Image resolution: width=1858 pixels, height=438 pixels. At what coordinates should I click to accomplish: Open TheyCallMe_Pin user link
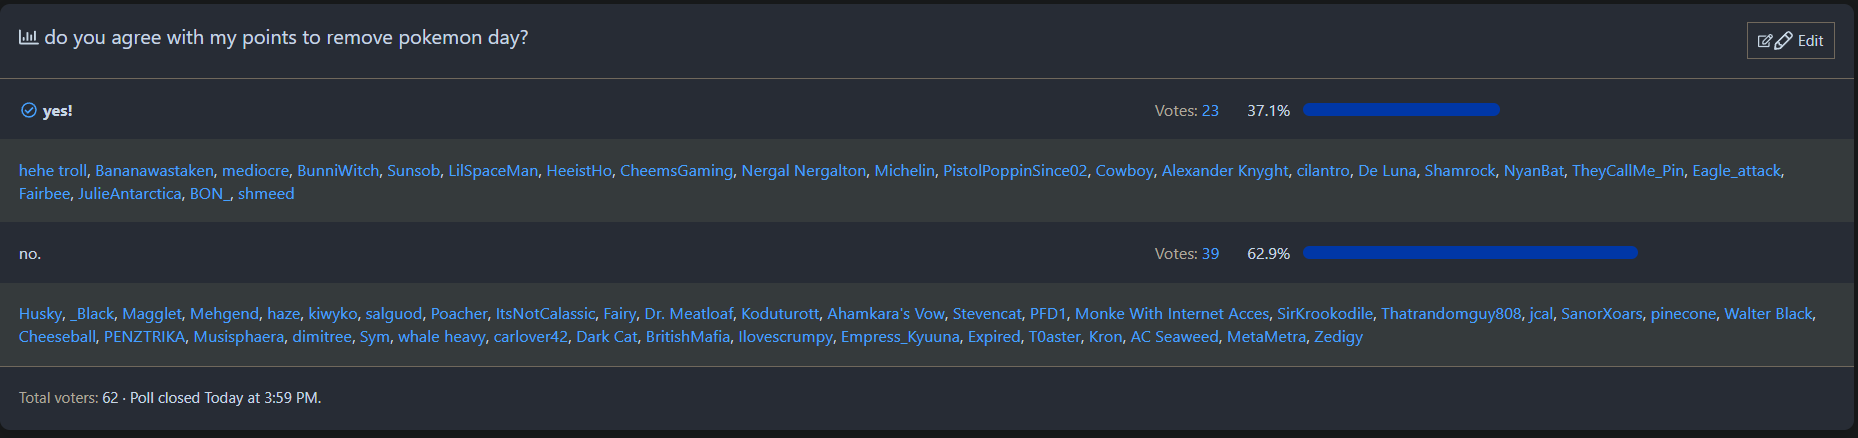click(x=1627, y=171)
